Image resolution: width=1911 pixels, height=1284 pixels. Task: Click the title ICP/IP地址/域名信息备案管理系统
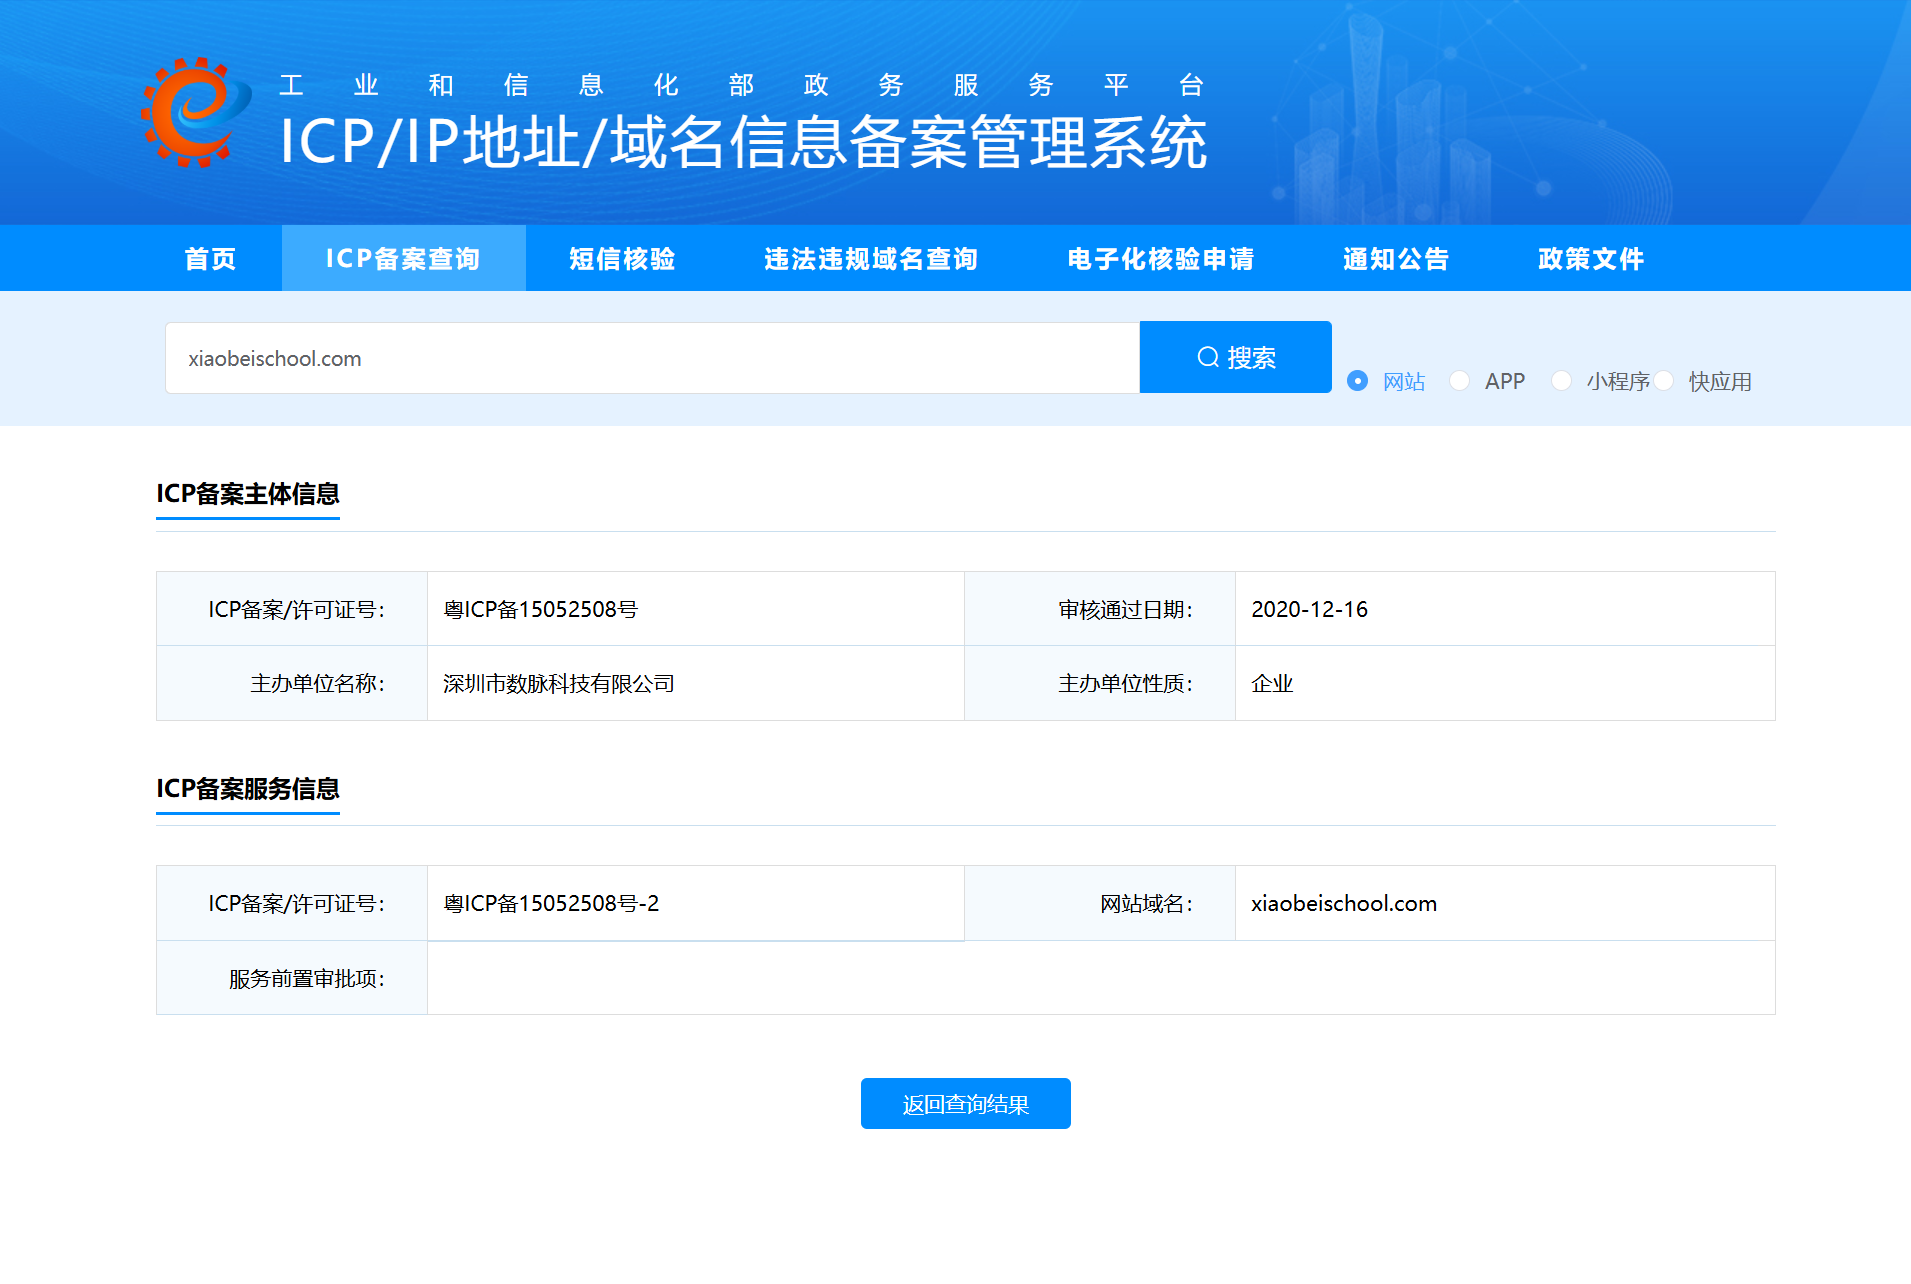click(743, 142)
